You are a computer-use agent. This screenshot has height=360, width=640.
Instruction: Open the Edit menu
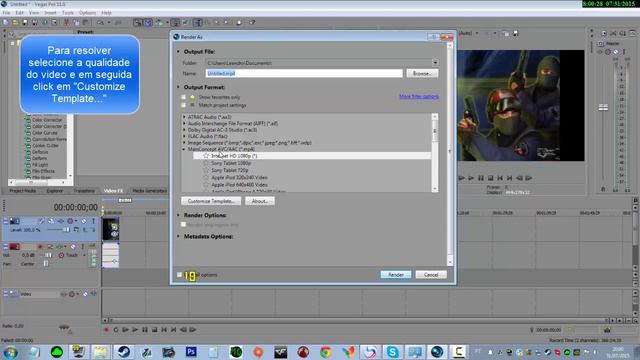[x=19, y=13]
